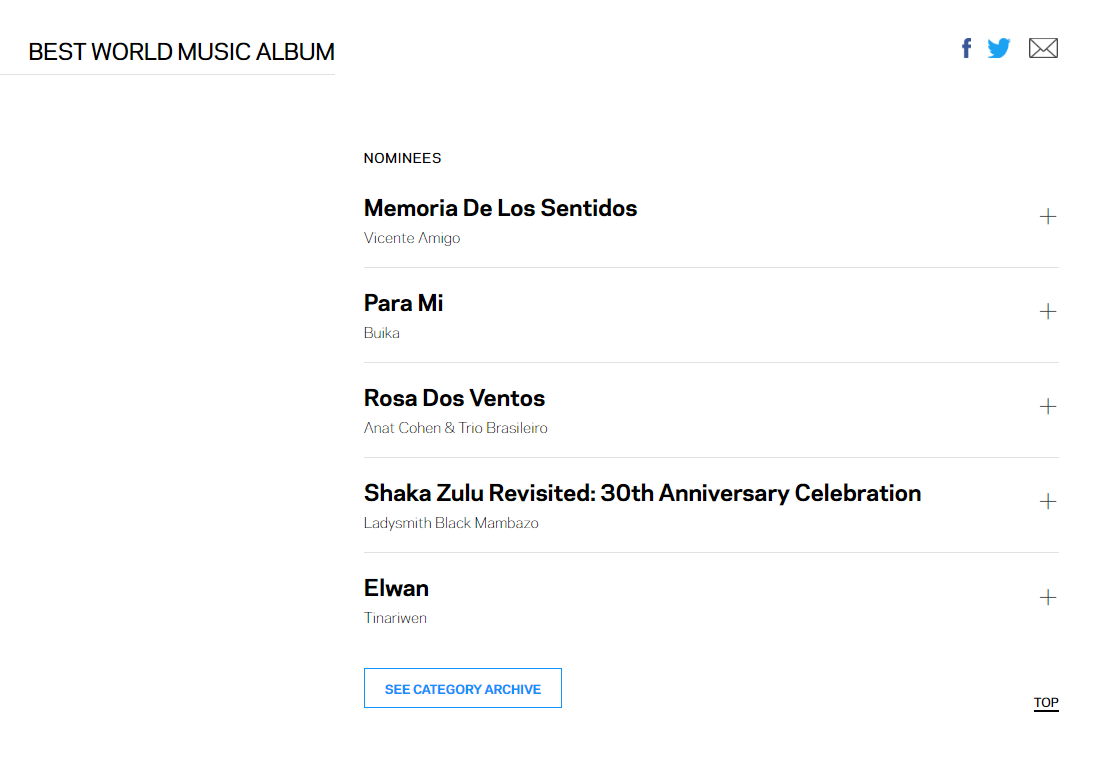
Task: Select Para Mi album title
Action: pyautogui.click(x=403, y=303)
